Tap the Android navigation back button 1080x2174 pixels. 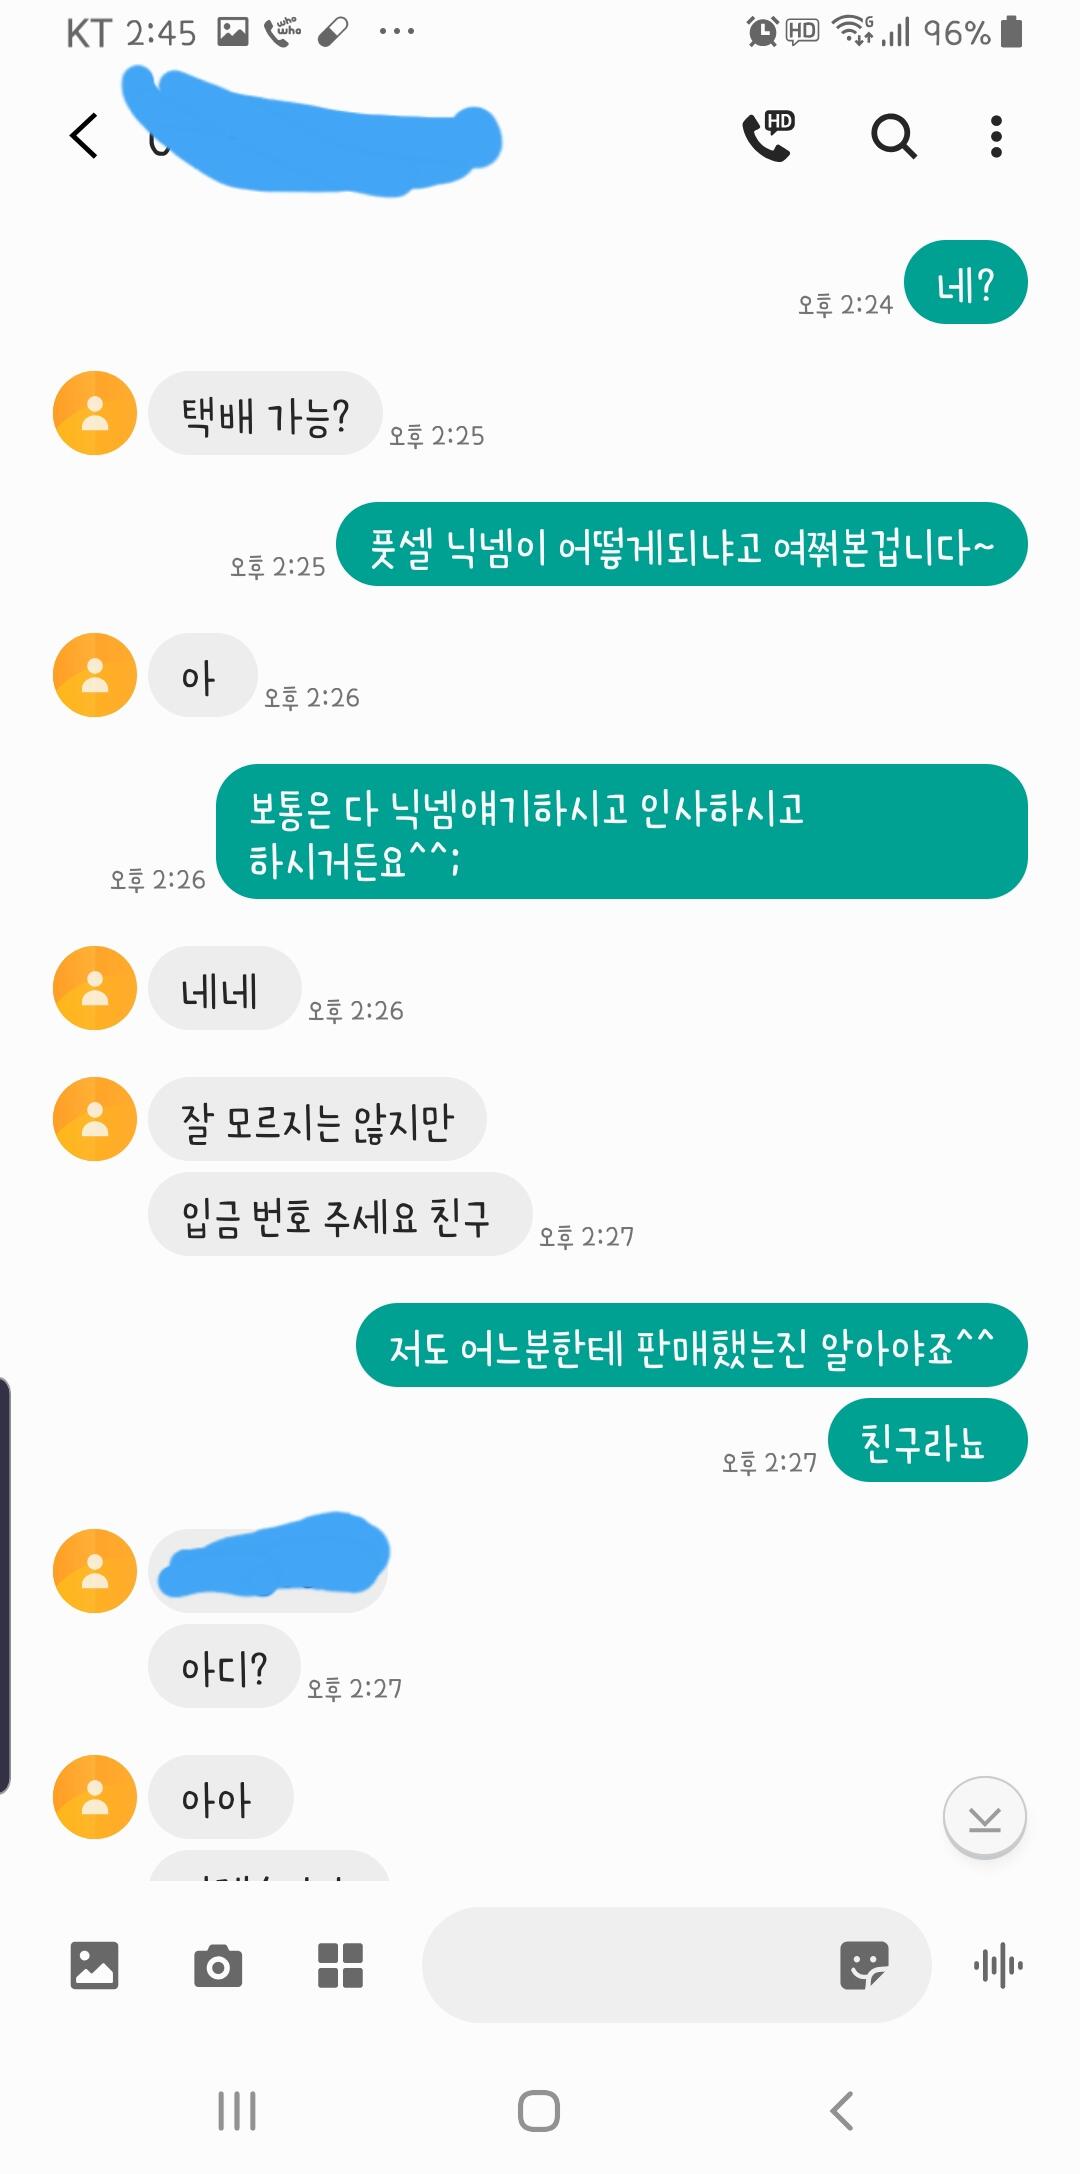tap(842, 2110)
